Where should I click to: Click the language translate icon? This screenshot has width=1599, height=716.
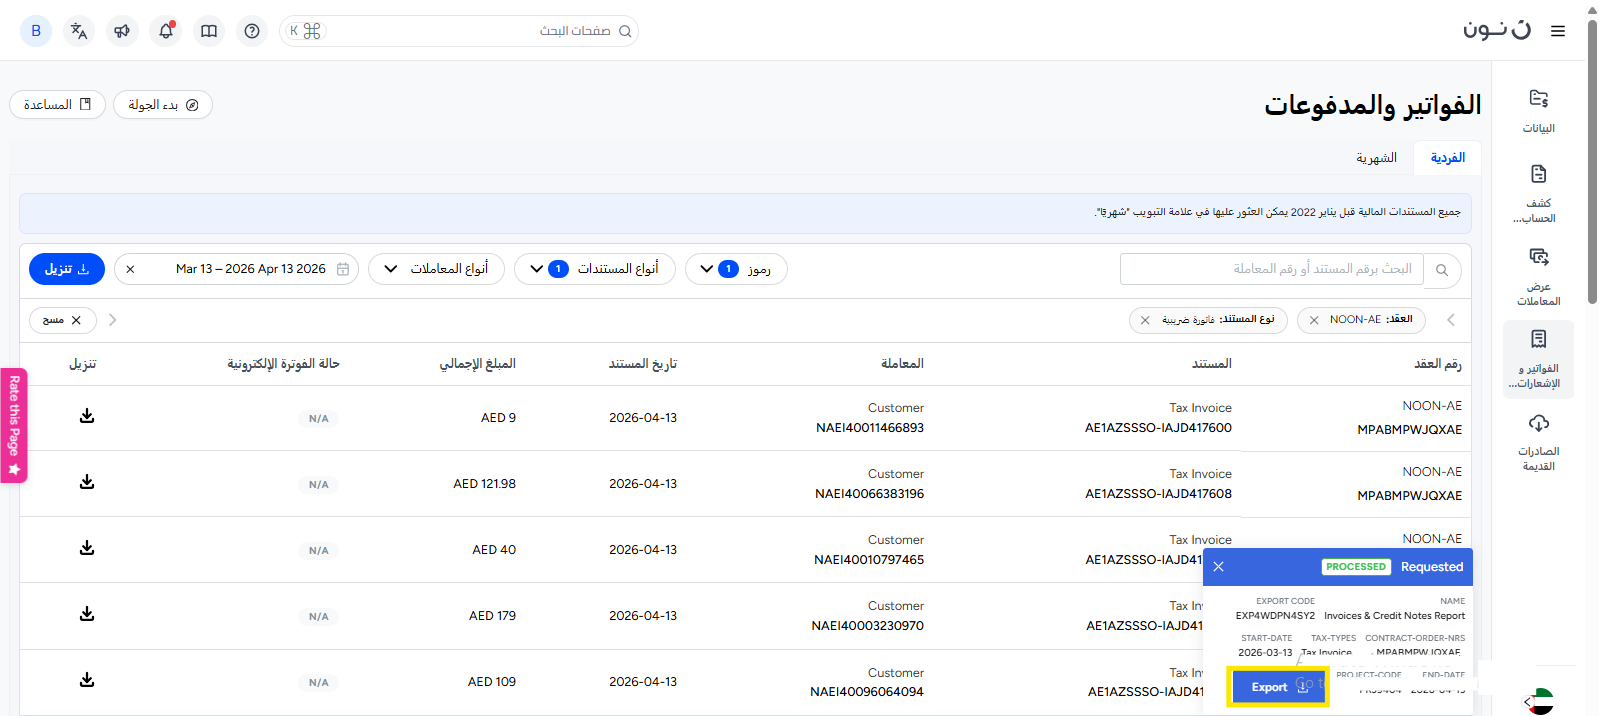pyautogui.click(x=79, y=31)
